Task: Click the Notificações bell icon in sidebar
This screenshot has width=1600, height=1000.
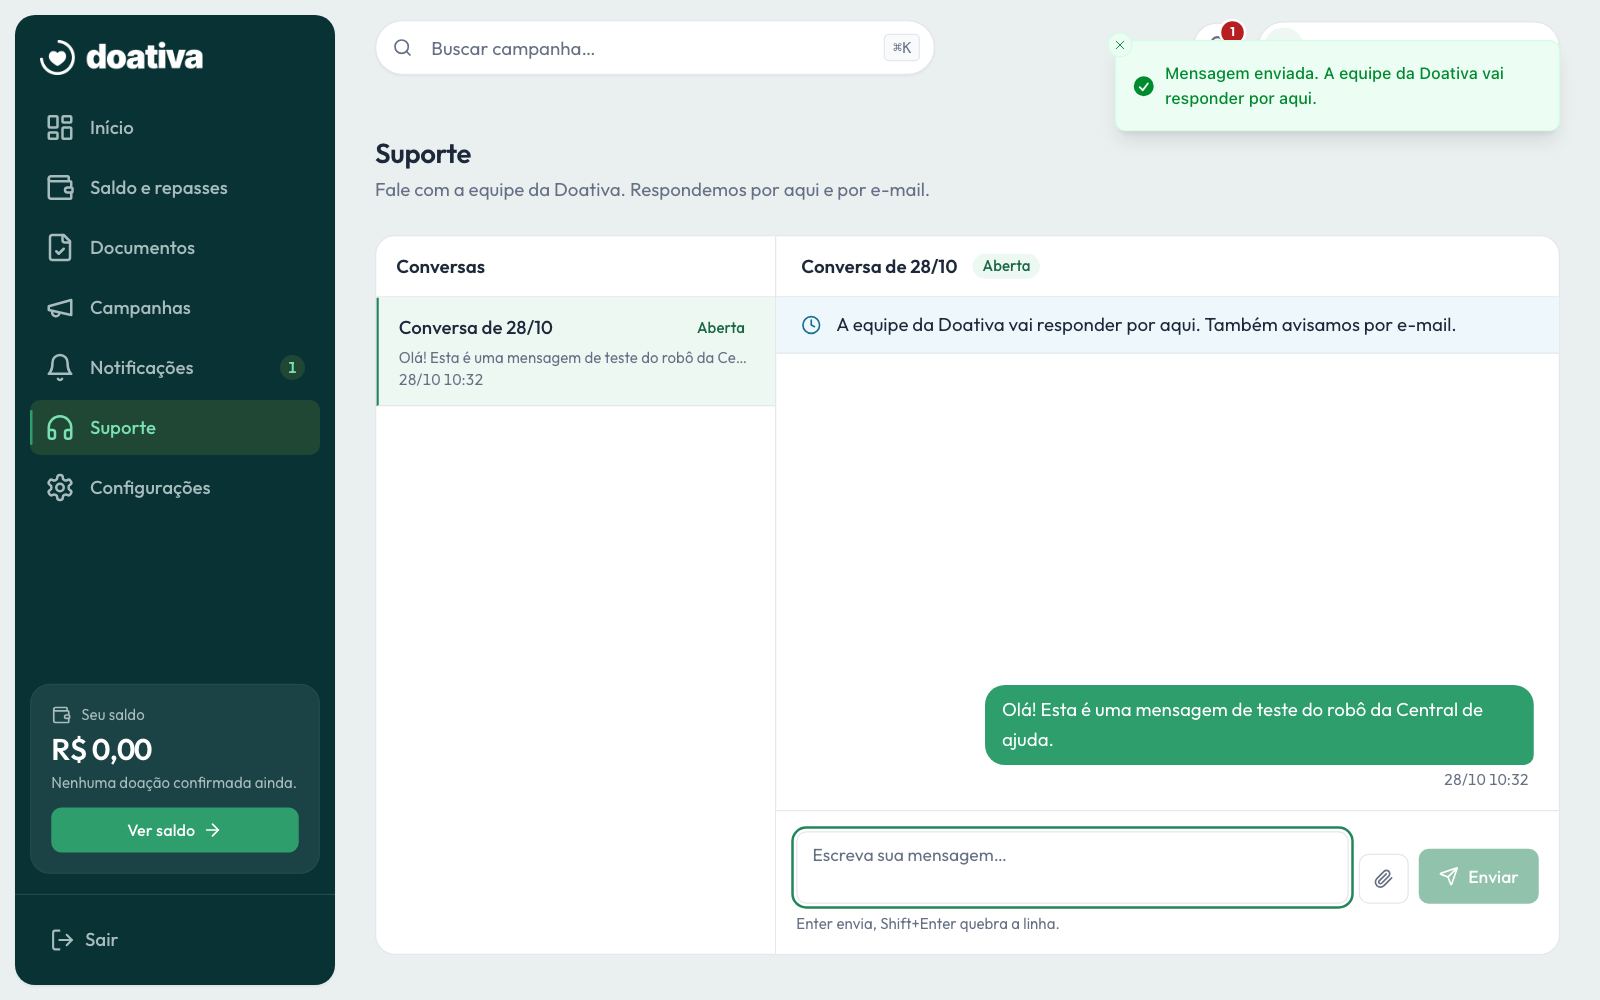Action: pos(60,368)
